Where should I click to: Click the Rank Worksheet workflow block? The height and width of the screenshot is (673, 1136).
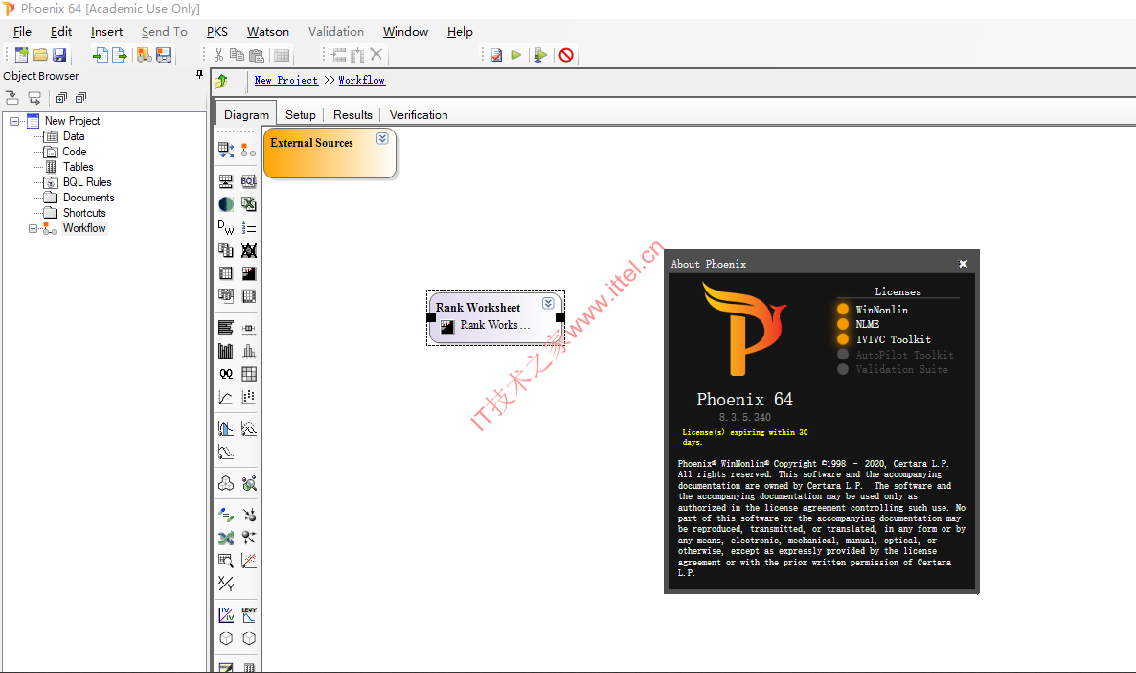click(496, 317)
